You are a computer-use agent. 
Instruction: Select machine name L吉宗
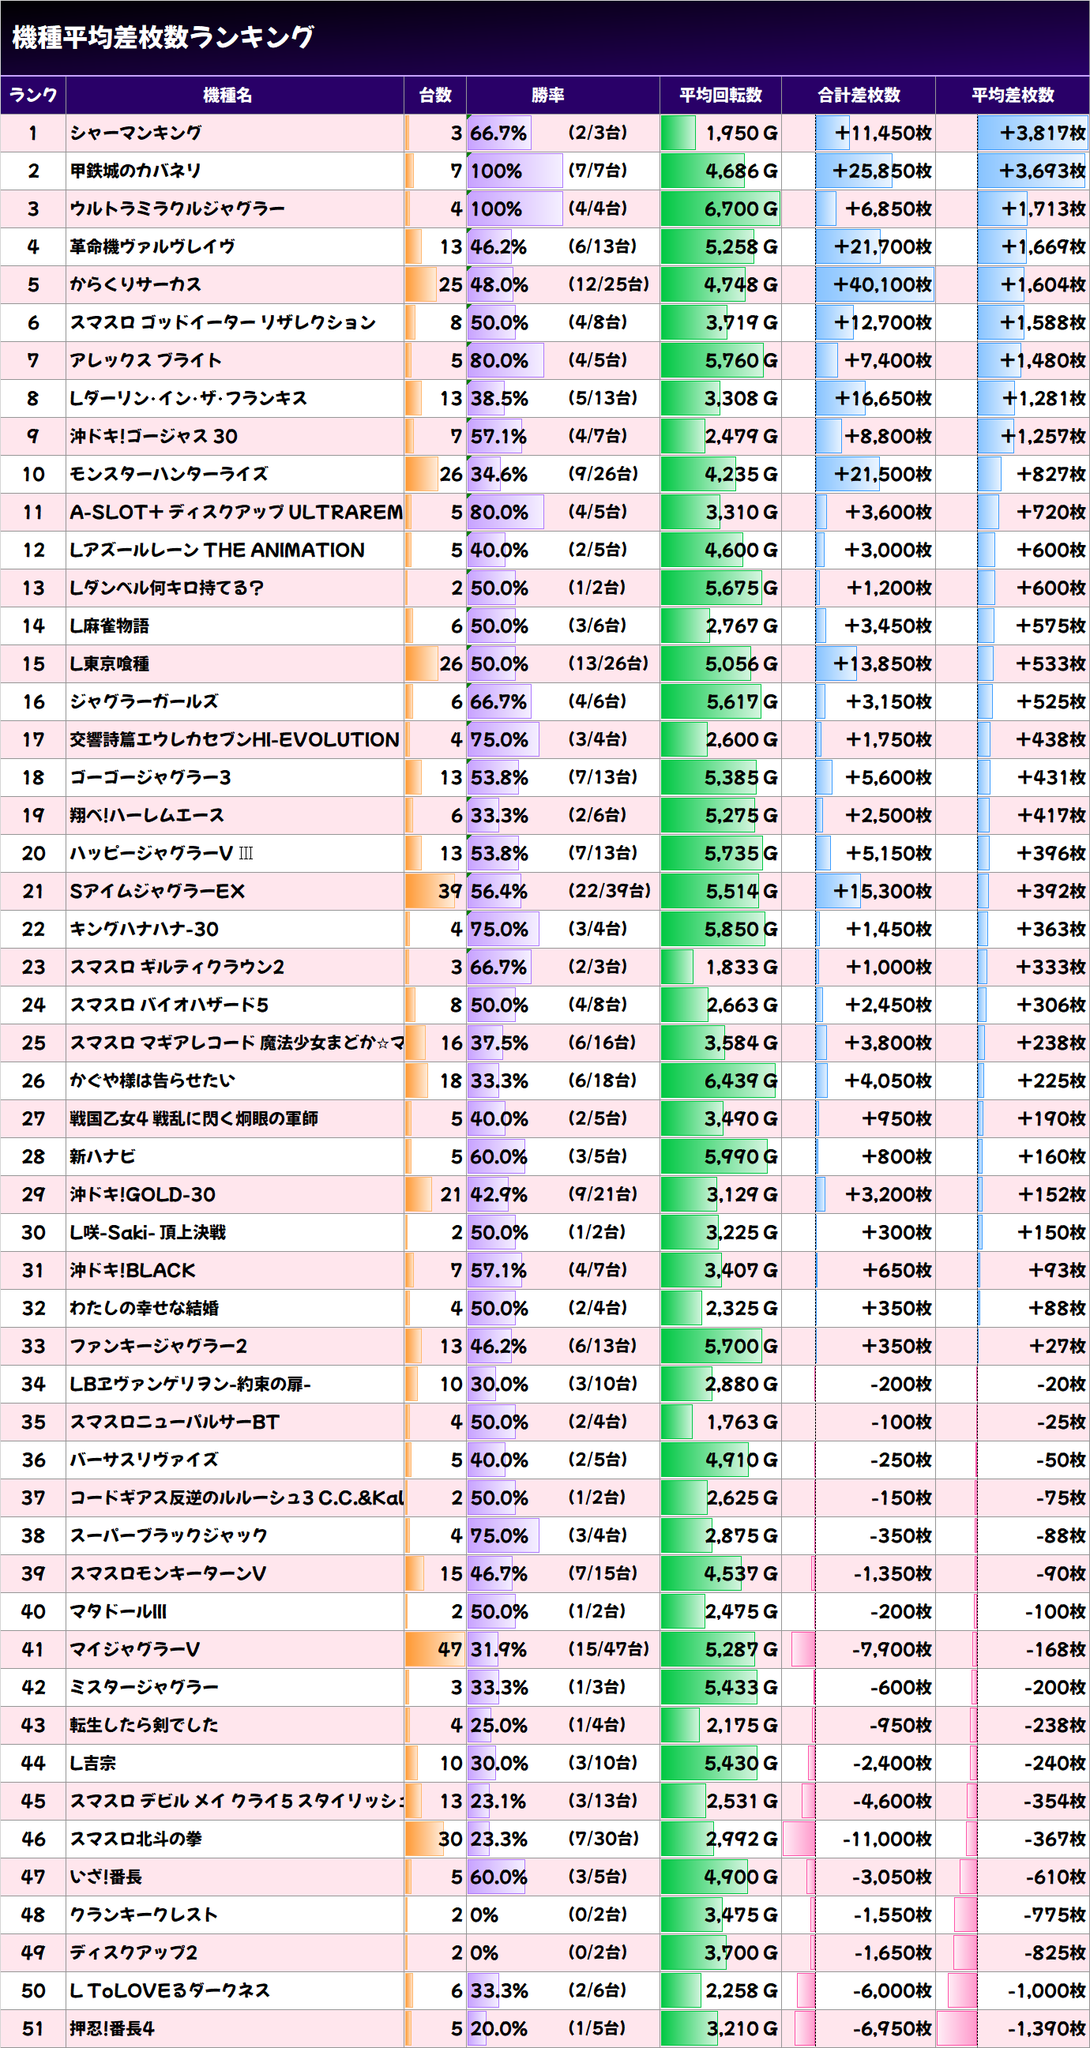click(x=92, y=1763)
